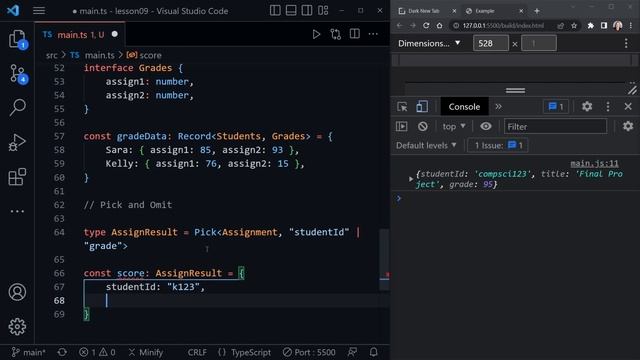Image resolution: width=640 pixels, height=360 pixels.
Task: Split the editor to the right
Action: point(355,34)
